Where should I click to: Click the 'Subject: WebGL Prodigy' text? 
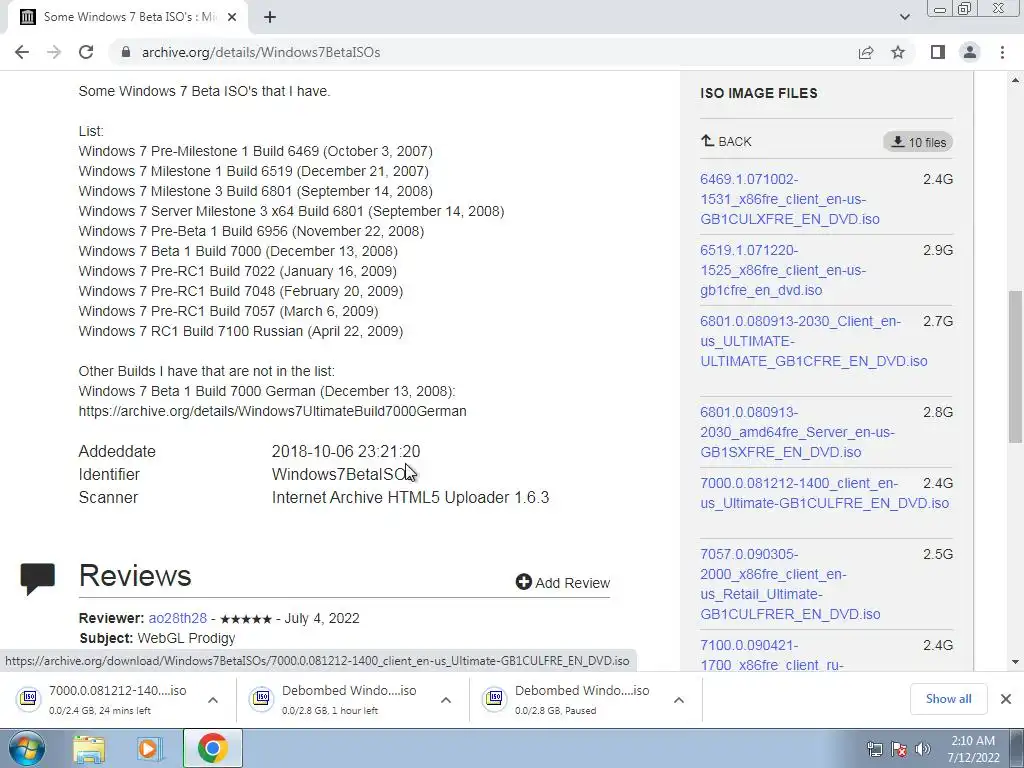tap(157, 638)
